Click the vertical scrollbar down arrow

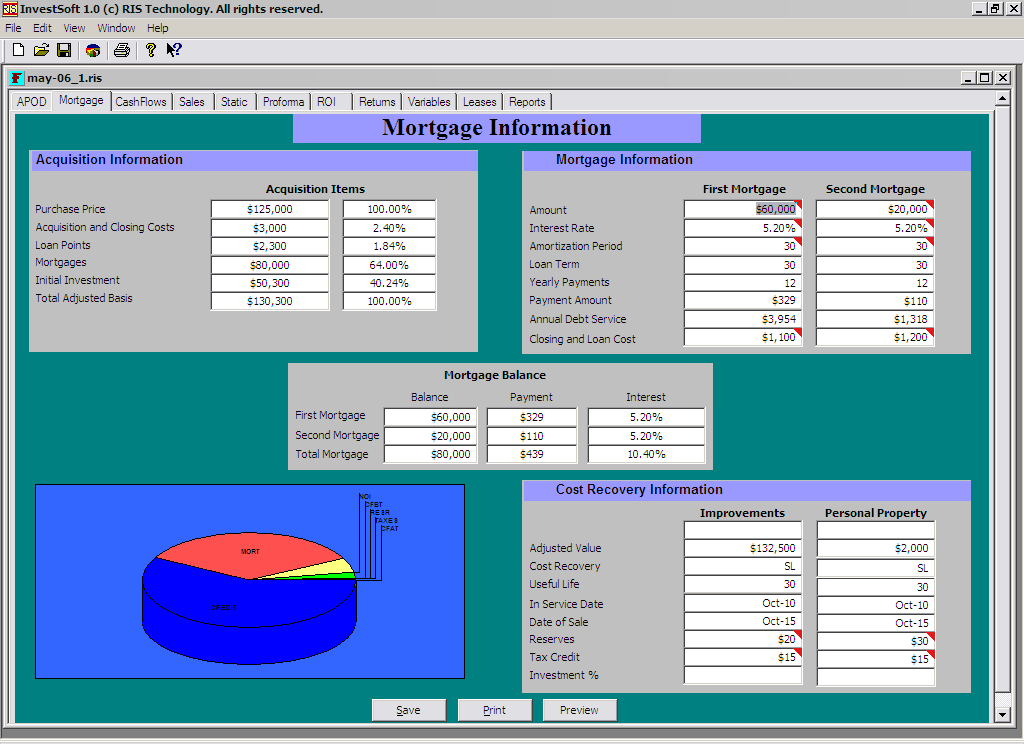(1002, 715)
